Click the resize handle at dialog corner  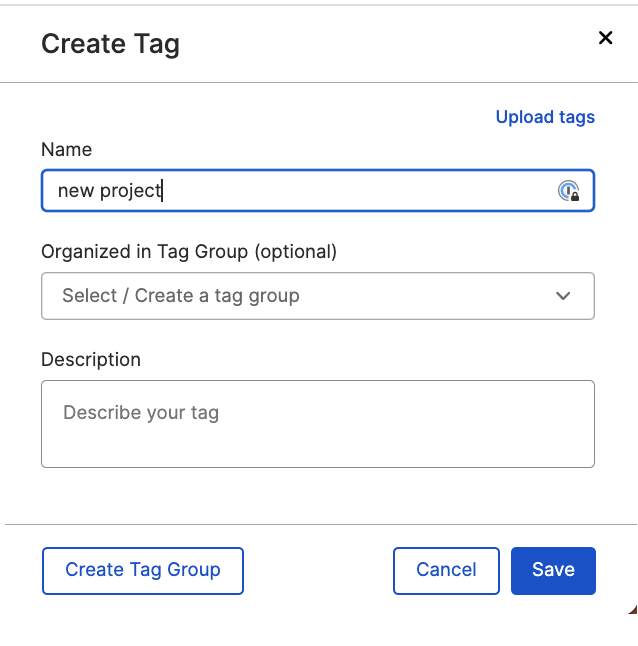(633, 609)
